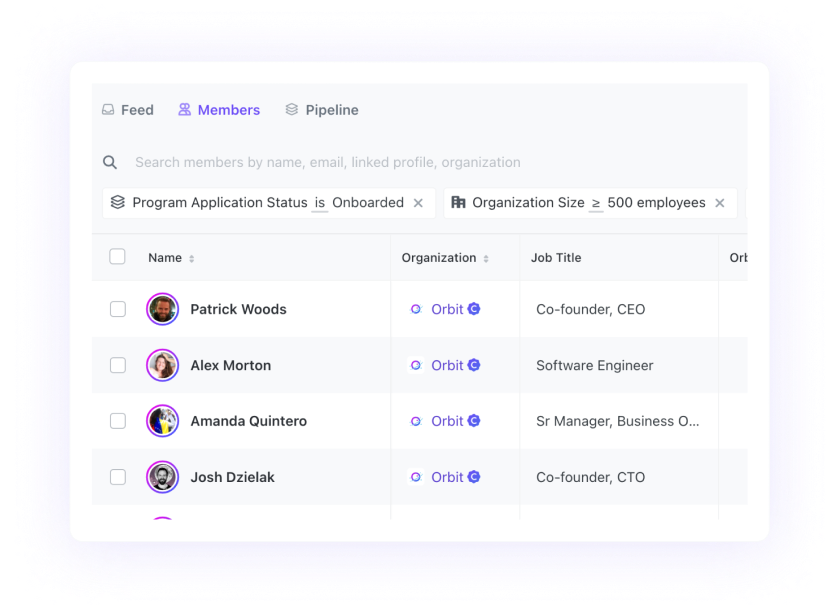Open Orbit organization link for Alex Morton
Screen dimensions: 839x605
(447, 365)
